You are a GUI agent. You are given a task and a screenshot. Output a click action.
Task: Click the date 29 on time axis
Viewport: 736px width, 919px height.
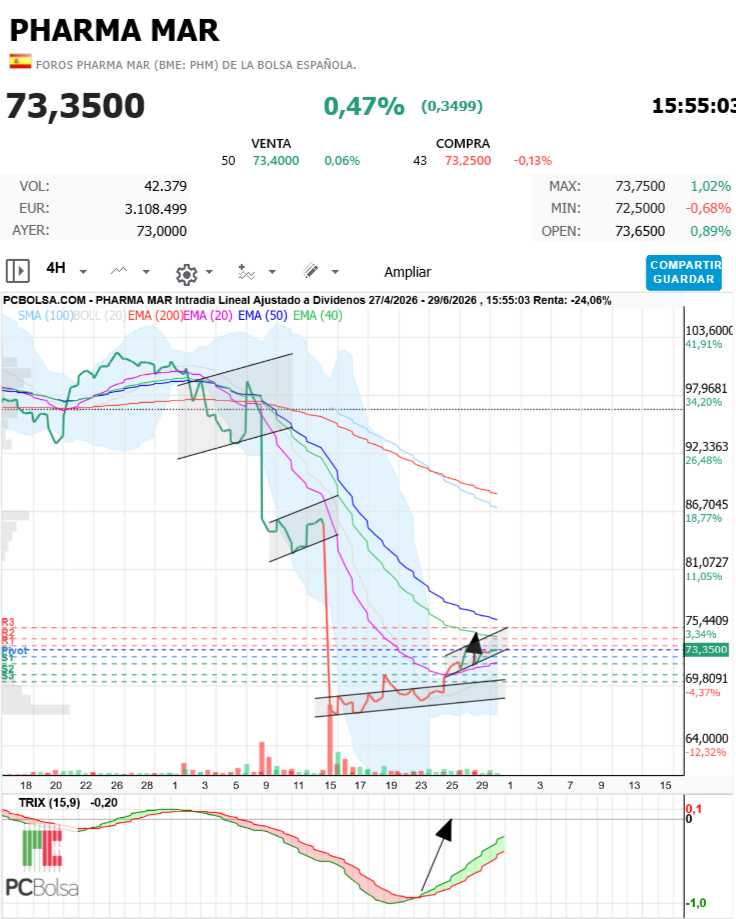click(482, 785)
